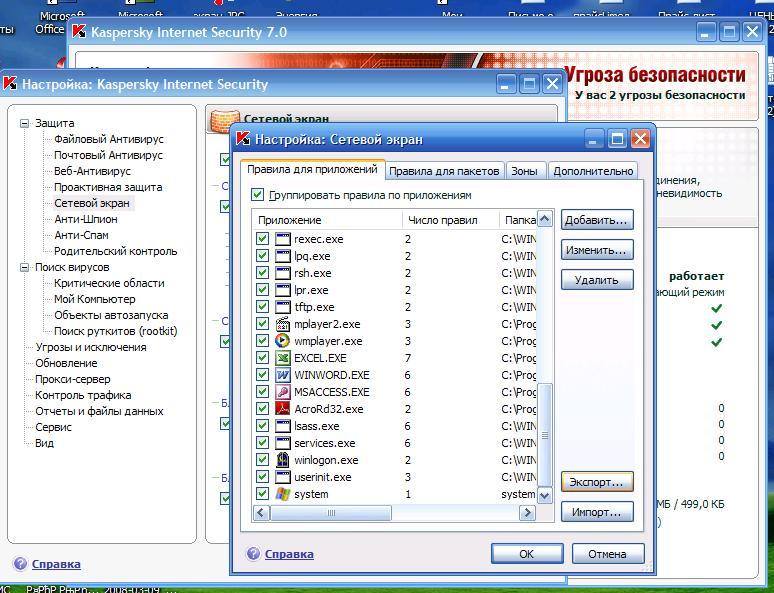
Task: Click the Kaspersky logo in Сетевой экран title bar
Action: coord(243,139)
